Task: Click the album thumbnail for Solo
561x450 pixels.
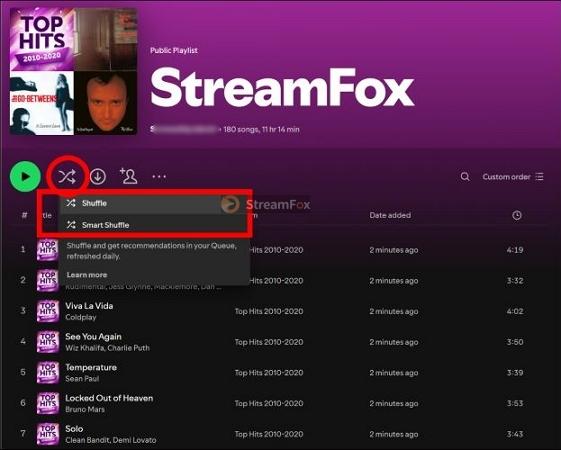Action: tap(48, 434)
